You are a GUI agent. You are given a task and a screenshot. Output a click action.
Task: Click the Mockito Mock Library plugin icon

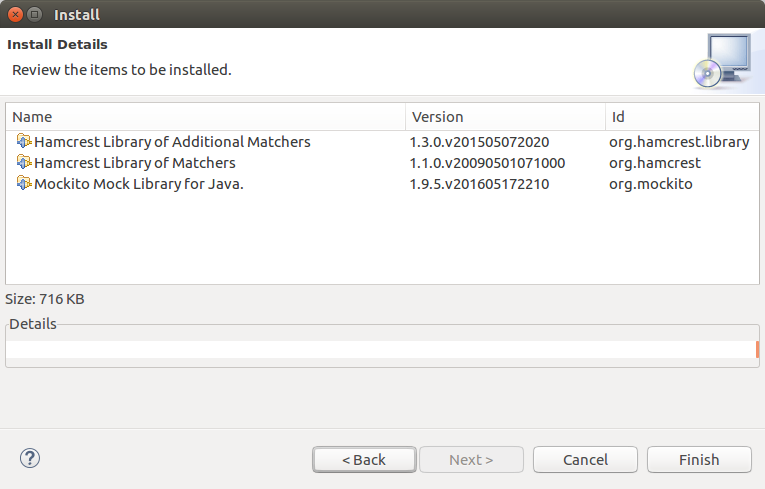[x=24, y=183]
